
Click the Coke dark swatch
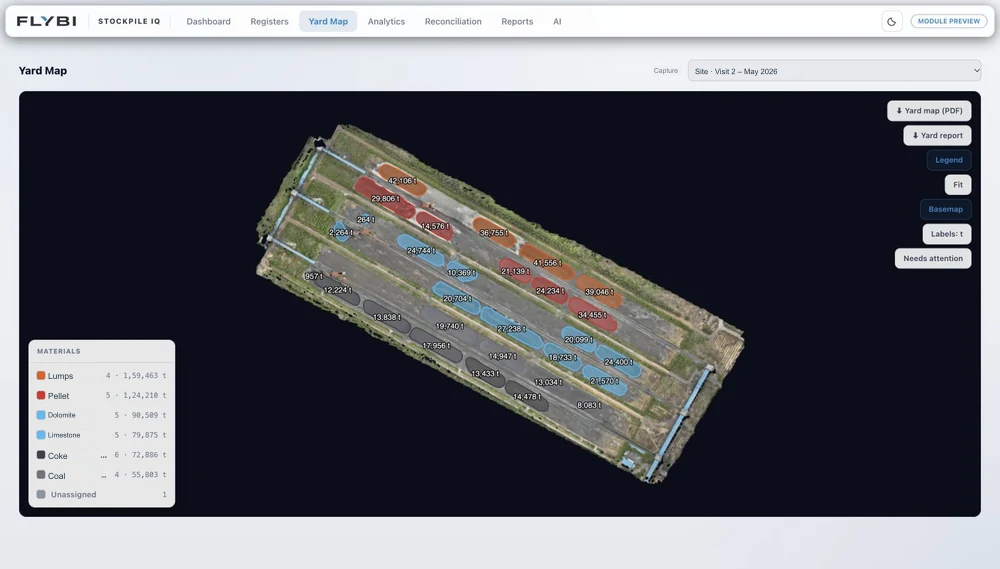pos(41,455)
